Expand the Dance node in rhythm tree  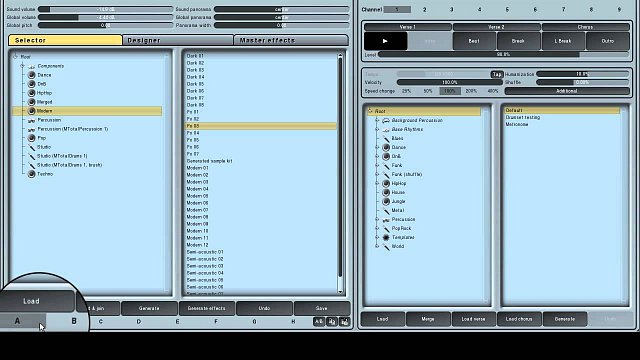[377, 147]
